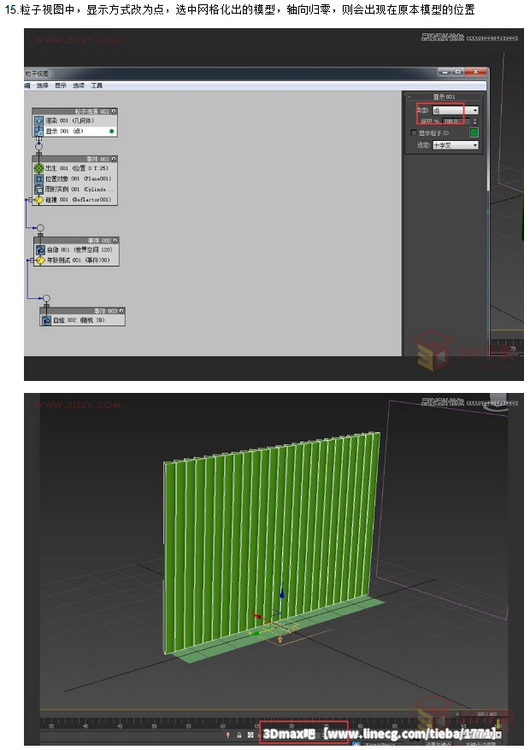Click the 年龄测试 001 row text
This screenshot has height=750, width=530.
tap(78, 260)
